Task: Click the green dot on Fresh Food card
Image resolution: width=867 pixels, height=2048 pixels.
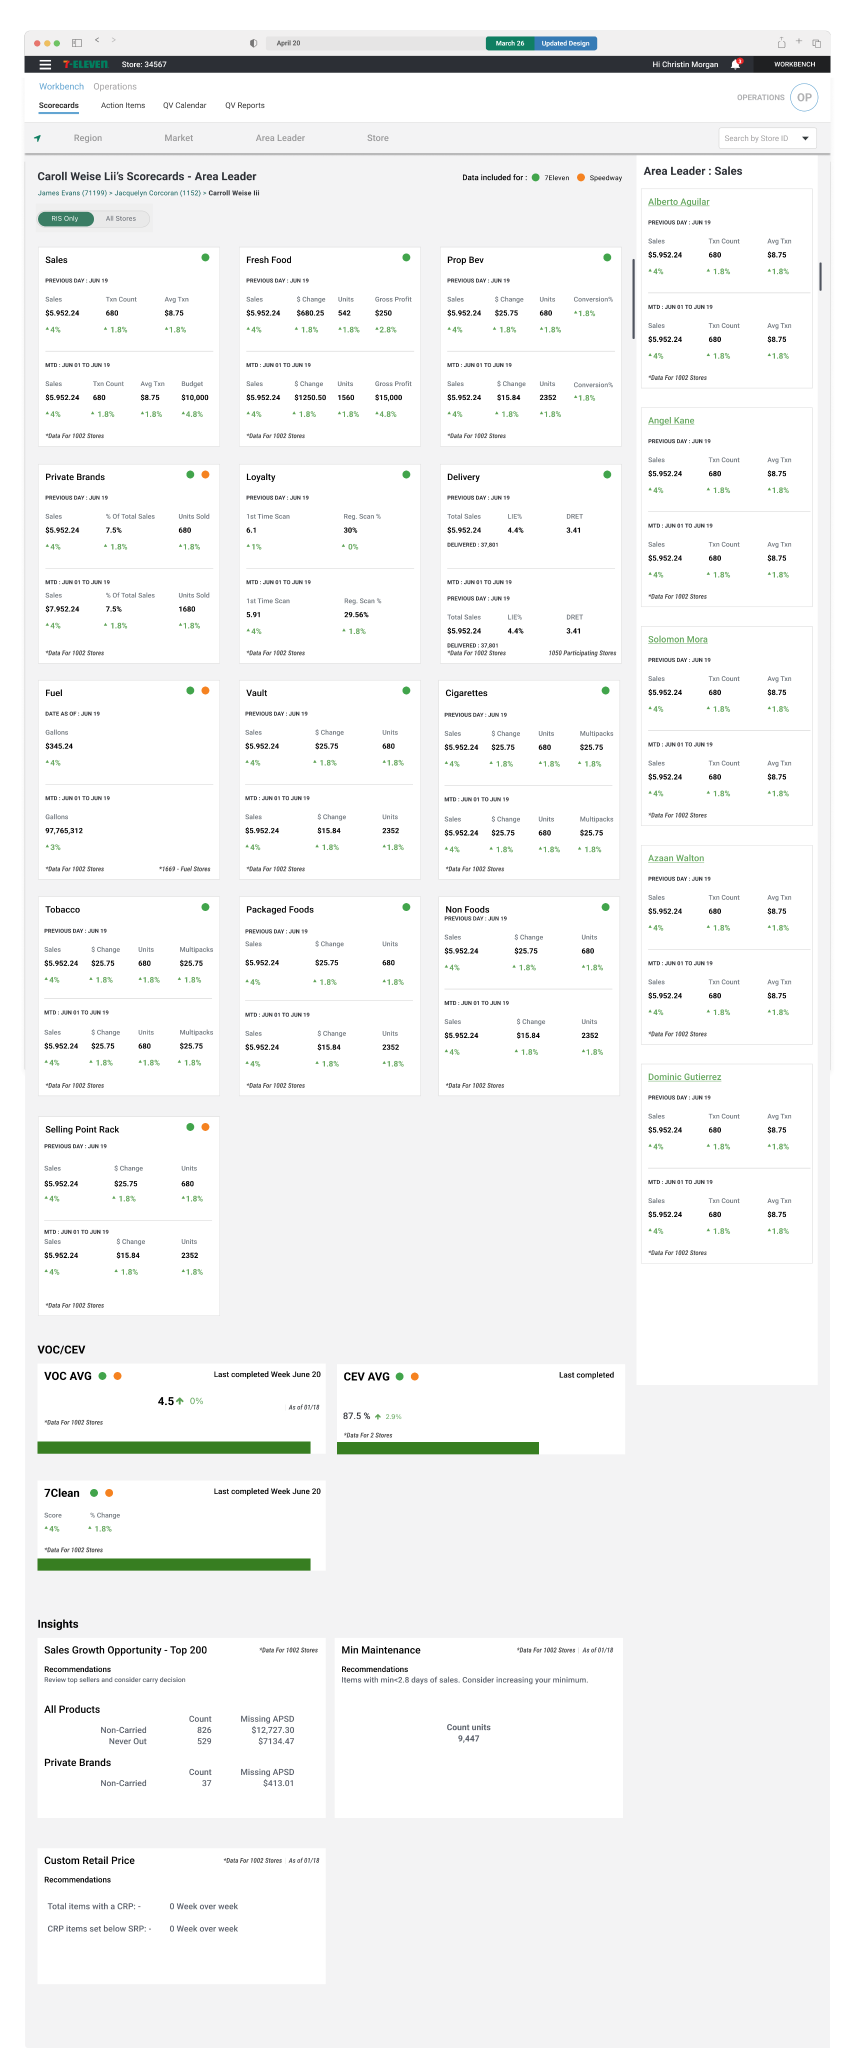Action: coord(406,257)
